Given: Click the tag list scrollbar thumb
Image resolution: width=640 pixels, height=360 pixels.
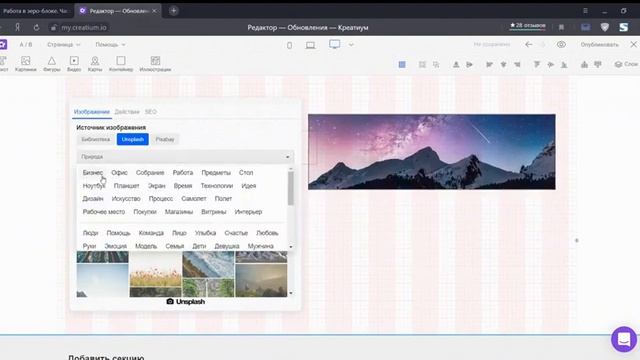Looking at the screenshot, I should pos(291,188).
